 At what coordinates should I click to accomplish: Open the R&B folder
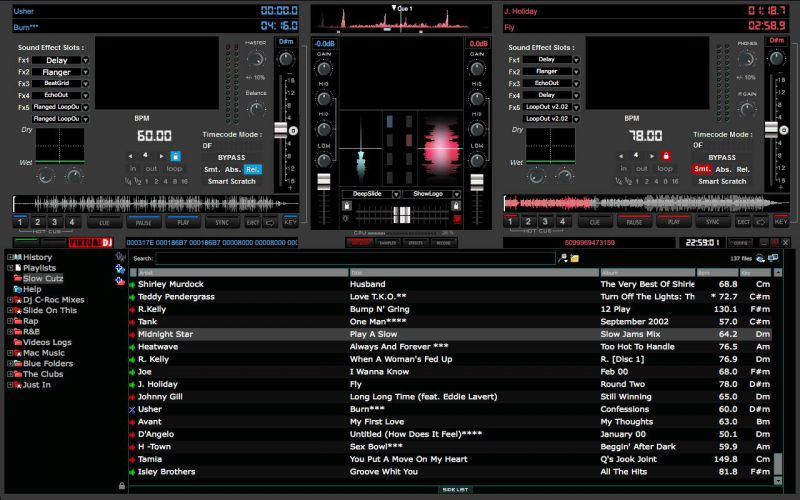31,332
